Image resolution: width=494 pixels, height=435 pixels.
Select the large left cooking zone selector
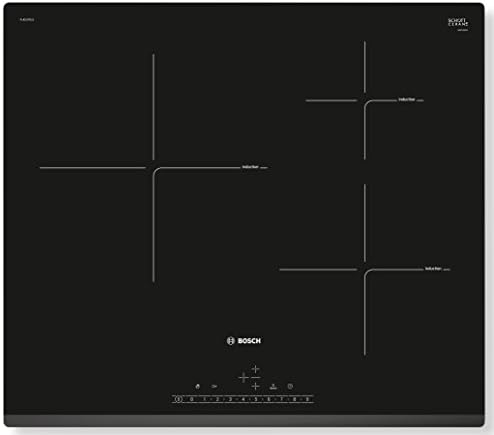click(x=244, y=378)
